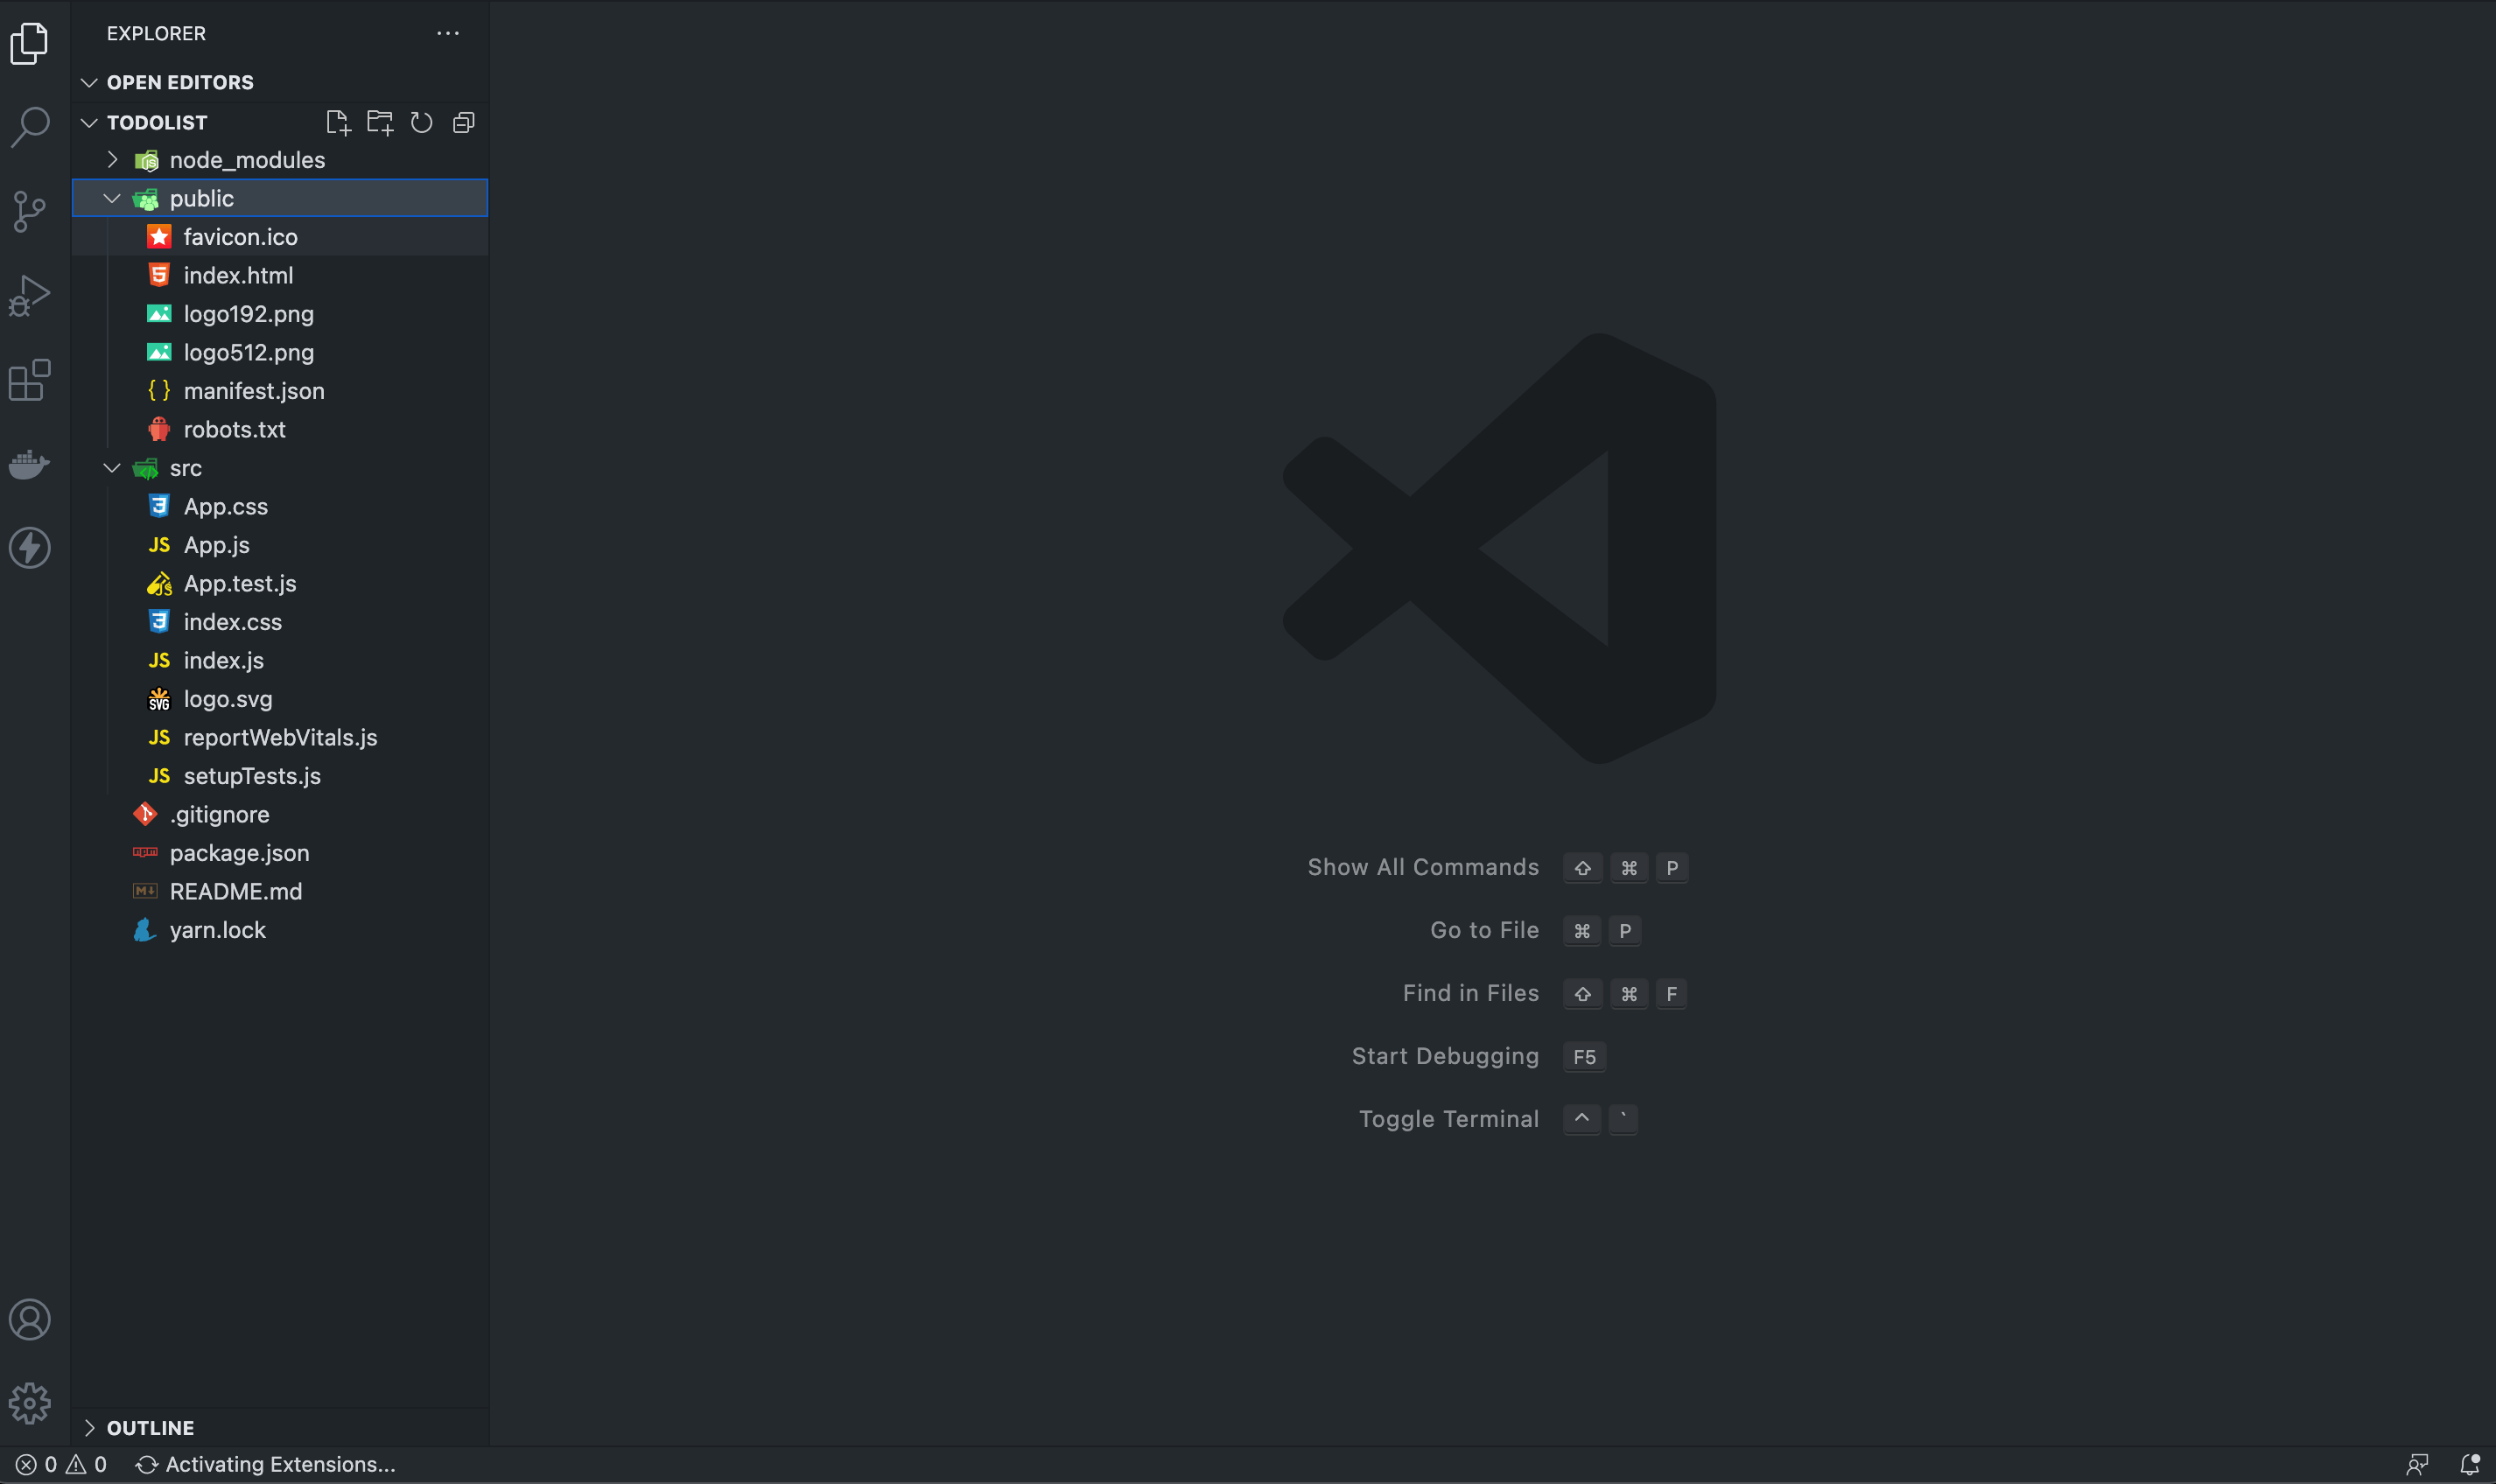Screen dimensions: 2496x1484
Task: Open reportWebVitals.js file
Action: [280, 737]
